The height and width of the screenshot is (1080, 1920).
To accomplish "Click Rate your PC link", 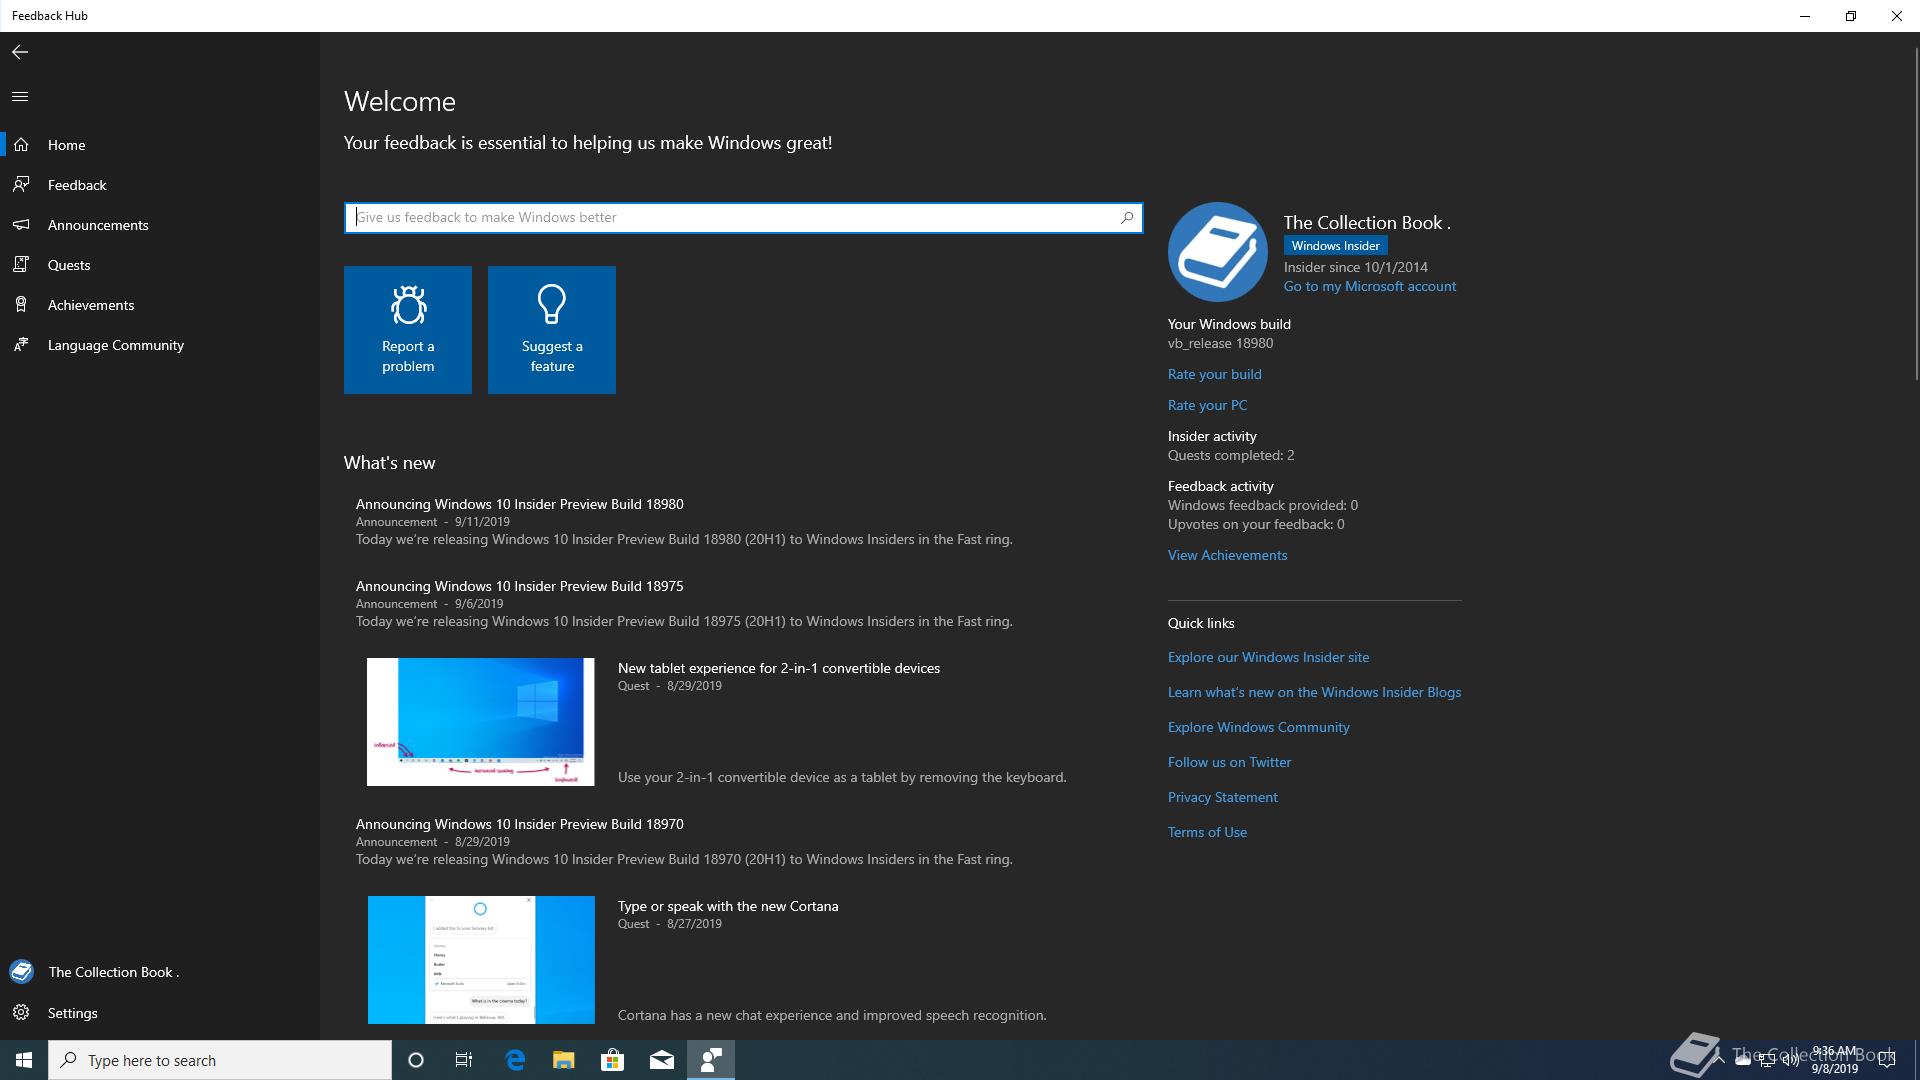I will pyautogui.click(x=1207, y=405).
